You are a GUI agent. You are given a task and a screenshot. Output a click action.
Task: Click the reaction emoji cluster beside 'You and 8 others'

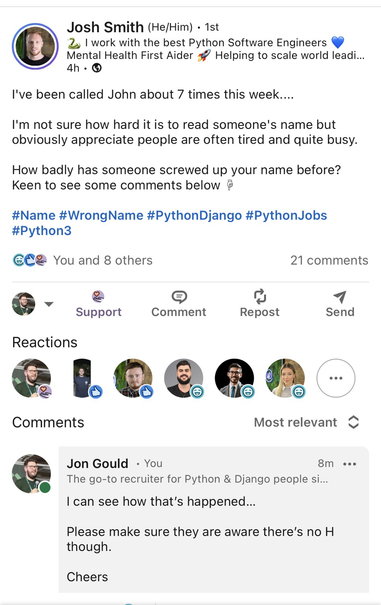(x=29, y=260)
